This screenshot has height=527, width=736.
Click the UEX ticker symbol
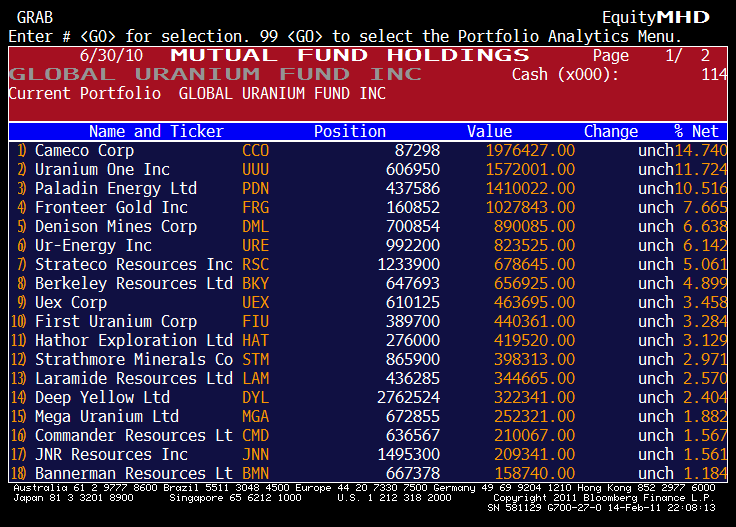[255, 303]
